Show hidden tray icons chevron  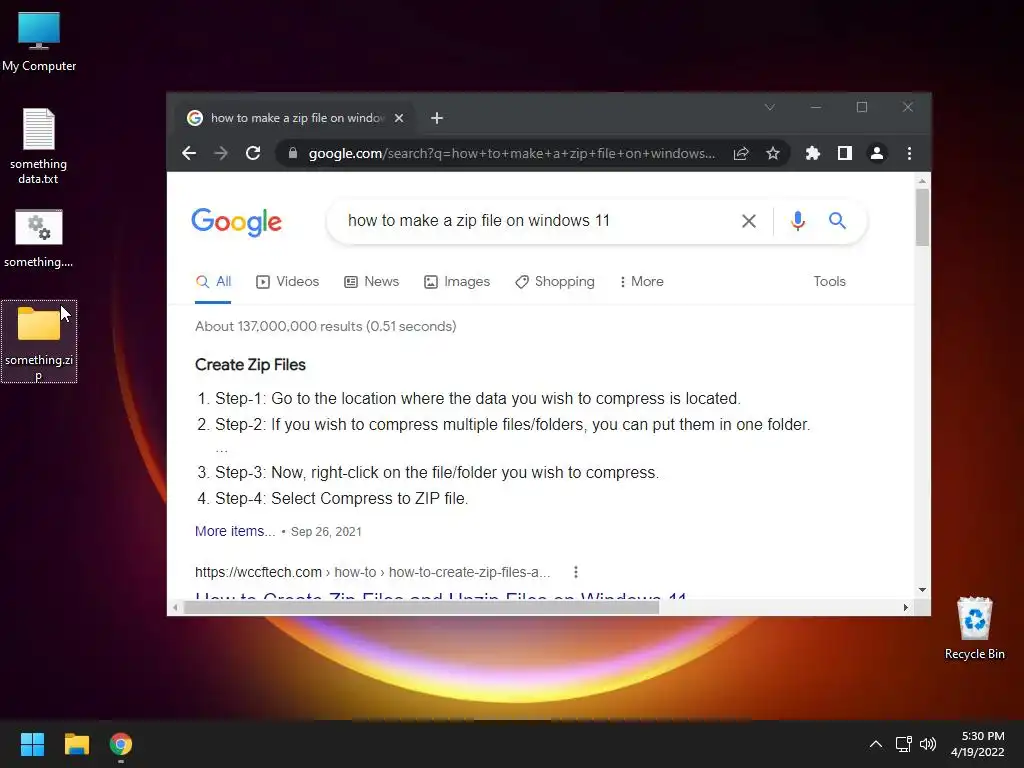pos(876,744)
